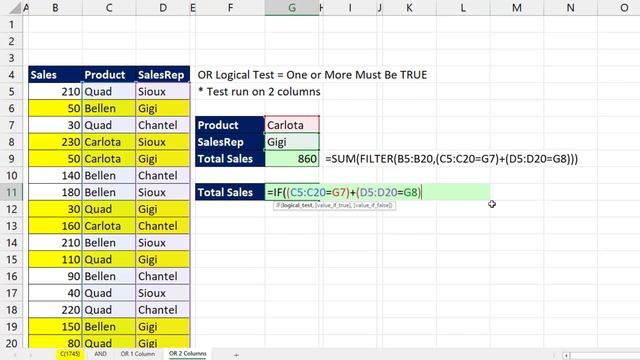Add a new sheet with plus icon

tap(236, 355)
